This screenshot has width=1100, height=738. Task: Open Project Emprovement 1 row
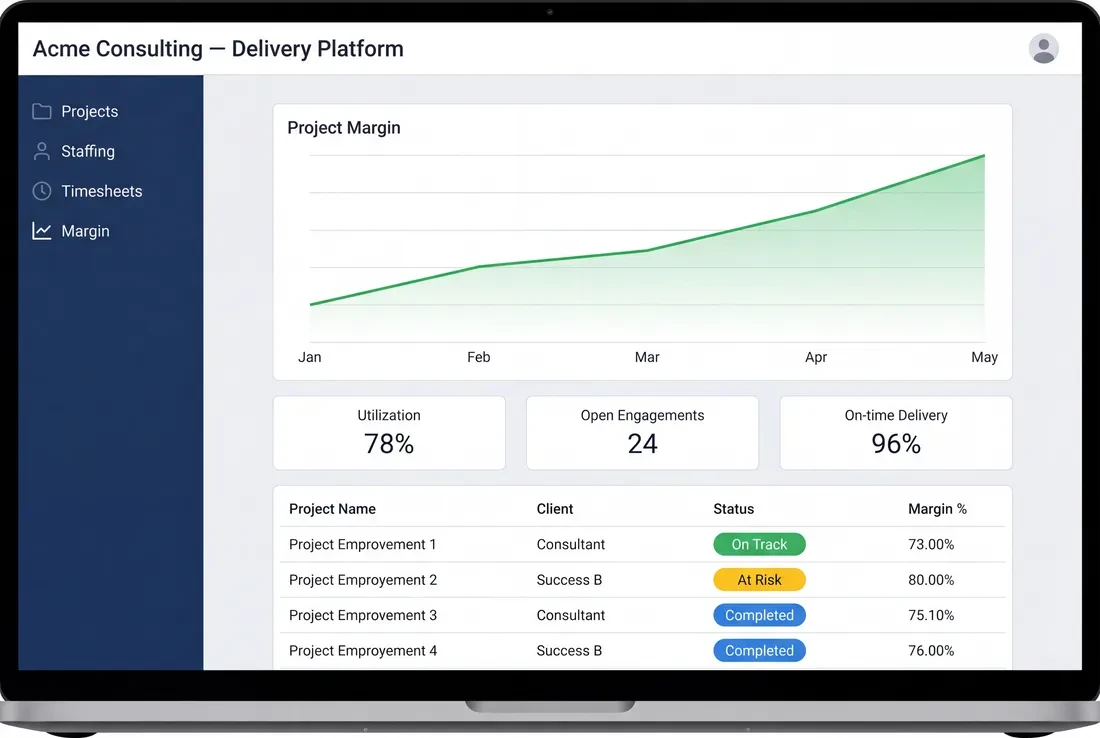coord(643,544)
